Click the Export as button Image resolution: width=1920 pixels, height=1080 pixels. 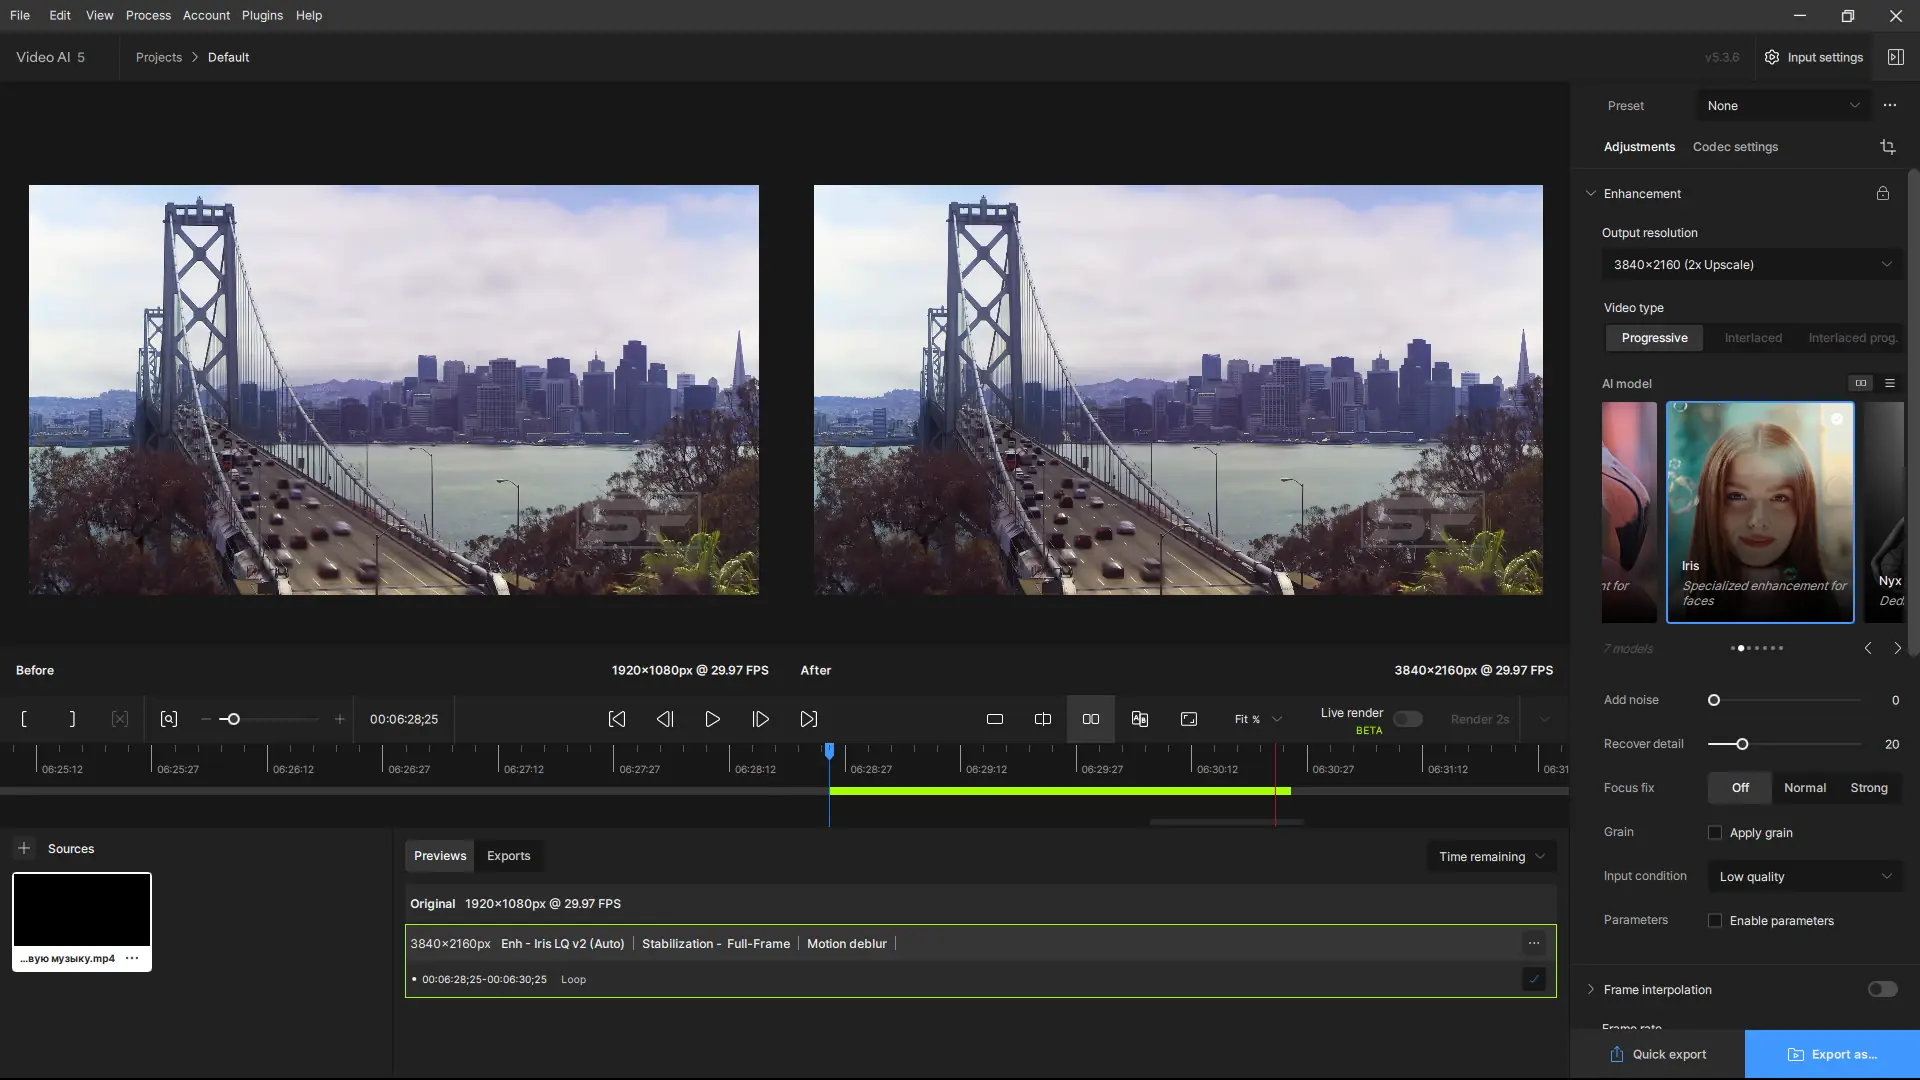point(1832,1054)
